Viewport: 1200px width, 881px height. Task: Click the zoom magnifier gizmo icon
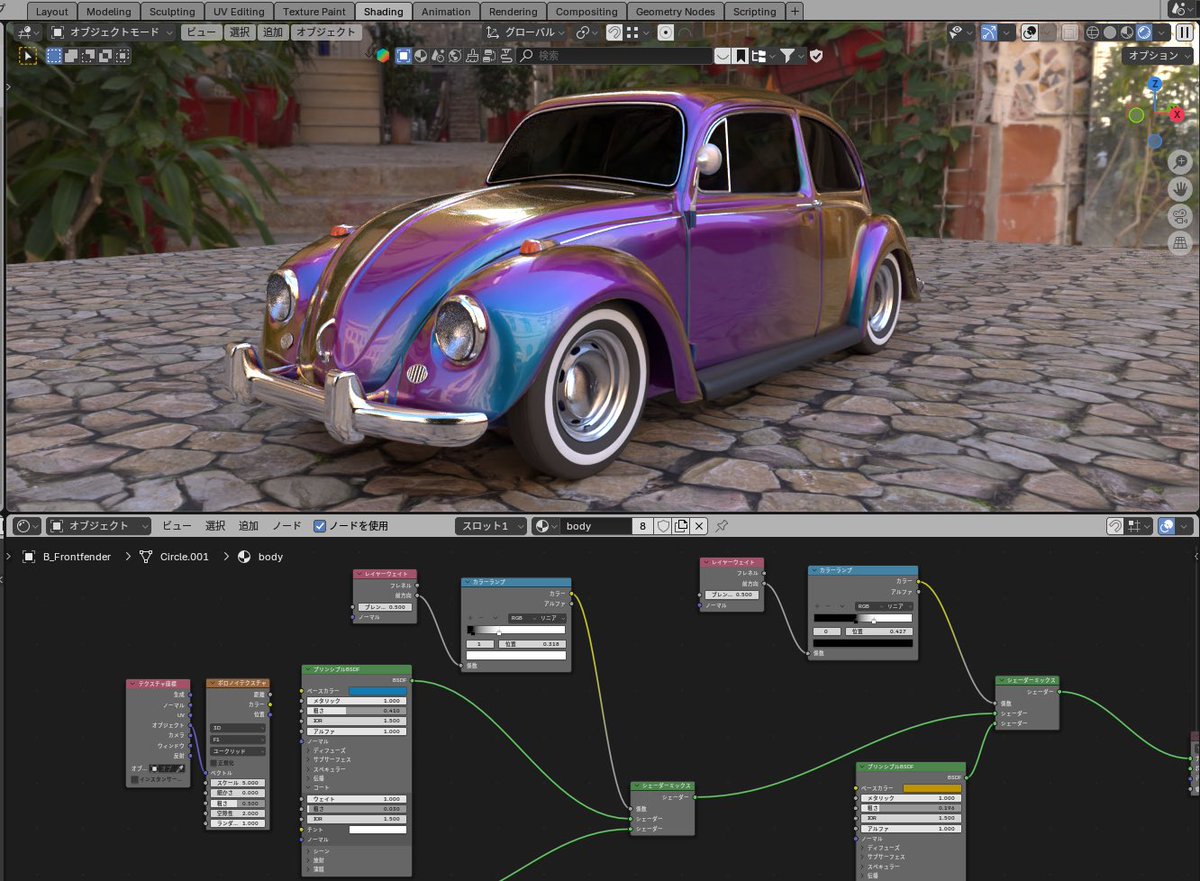point(1181,161)
